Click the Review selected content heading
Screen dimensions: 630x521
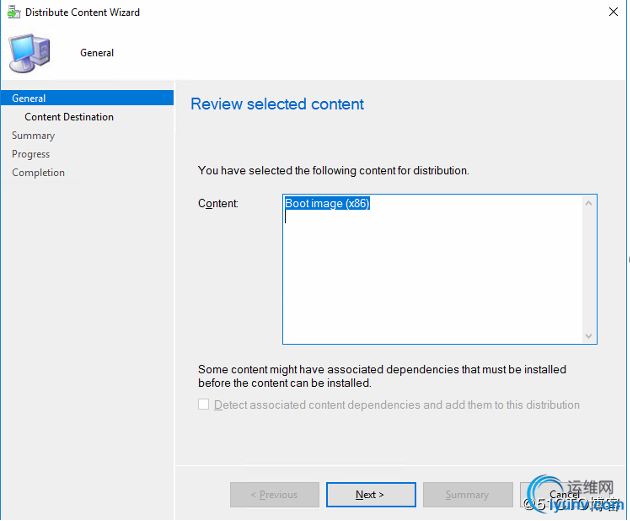click(277, 104)
